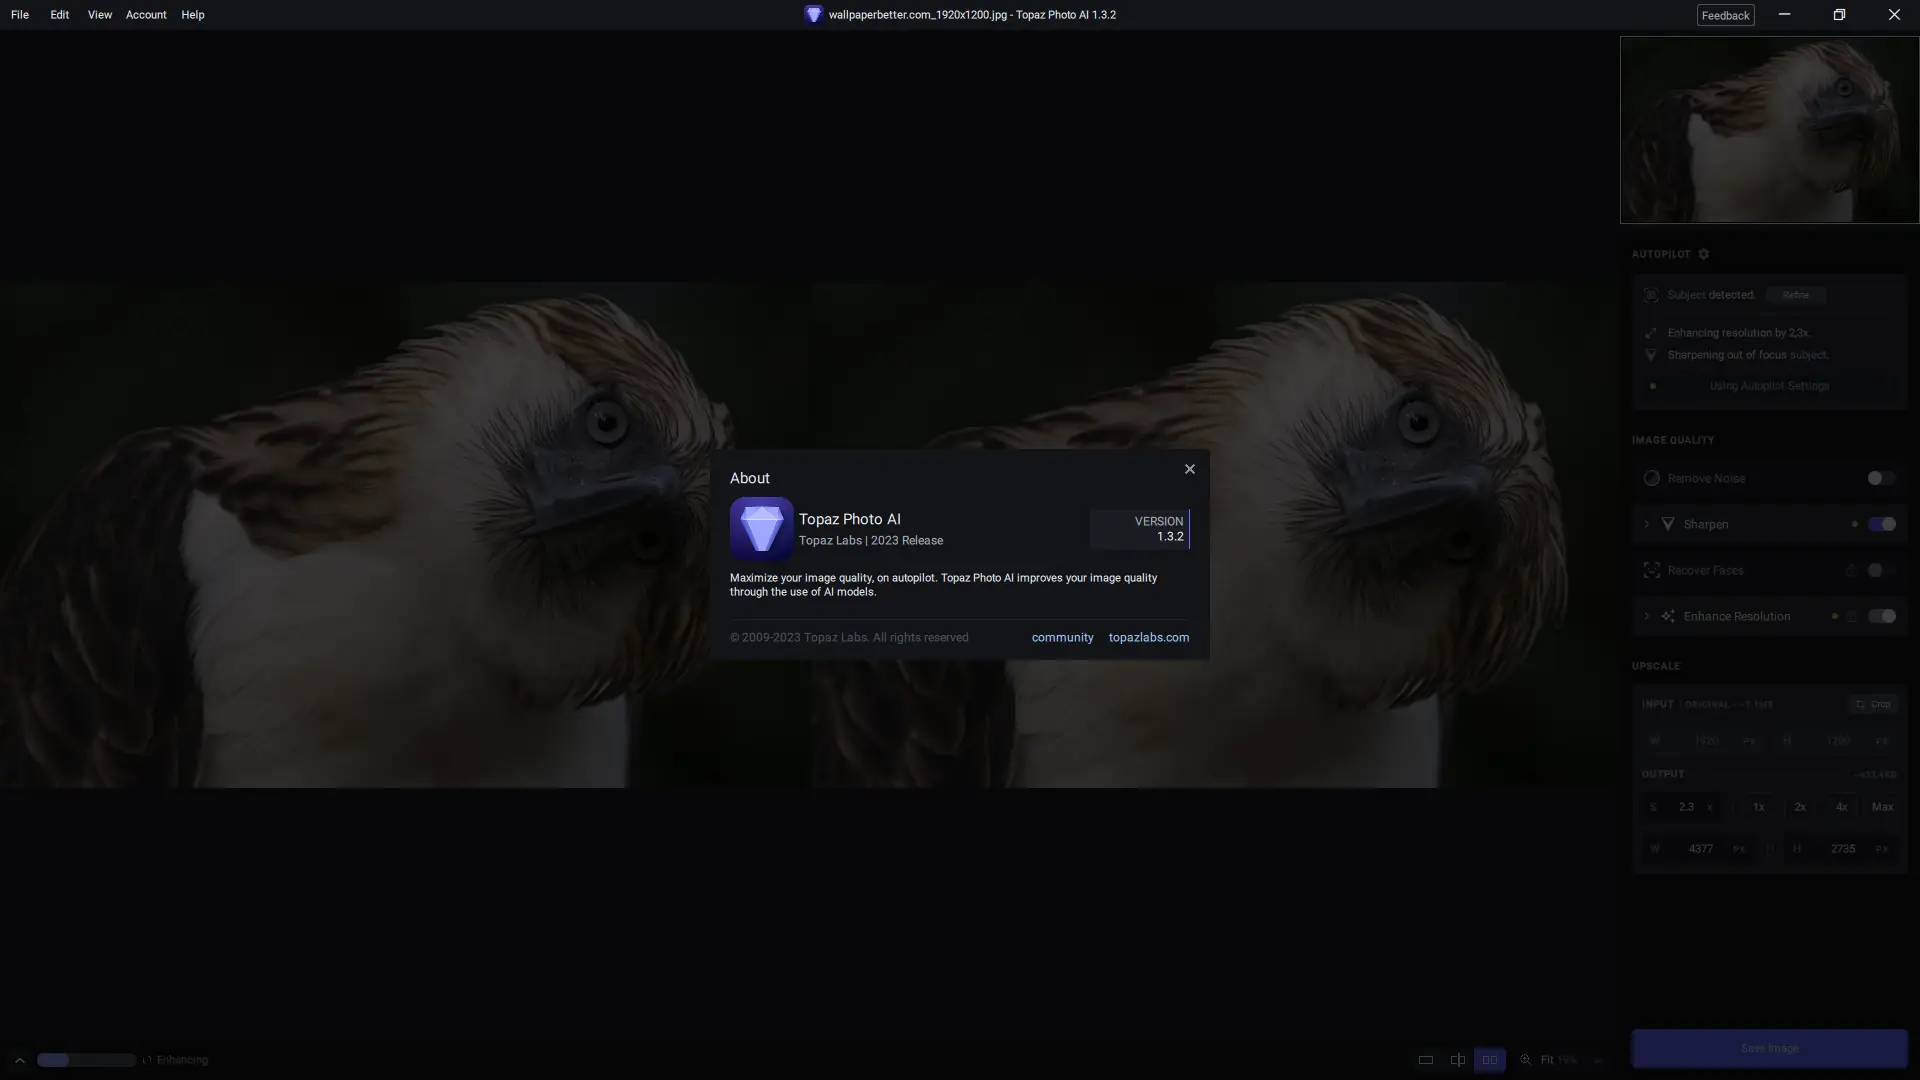Toggle Enhance Resolution switch
Screen dimensions: 1920x1080
tap(1881, 616)
